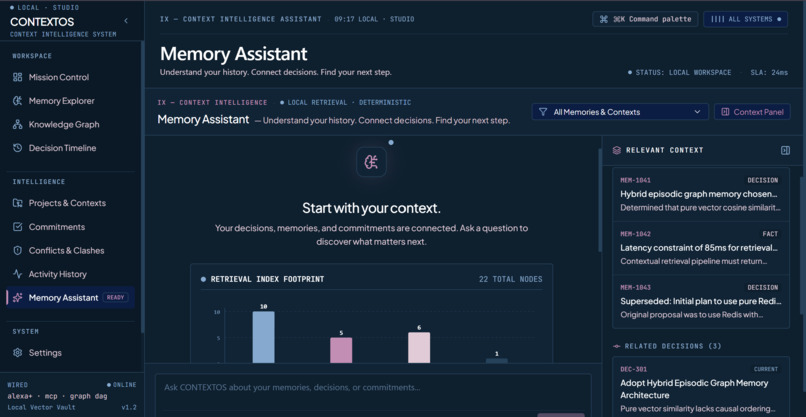Open Commitments section
Viewport: 806px width, 417px height.
click(70, 227)
